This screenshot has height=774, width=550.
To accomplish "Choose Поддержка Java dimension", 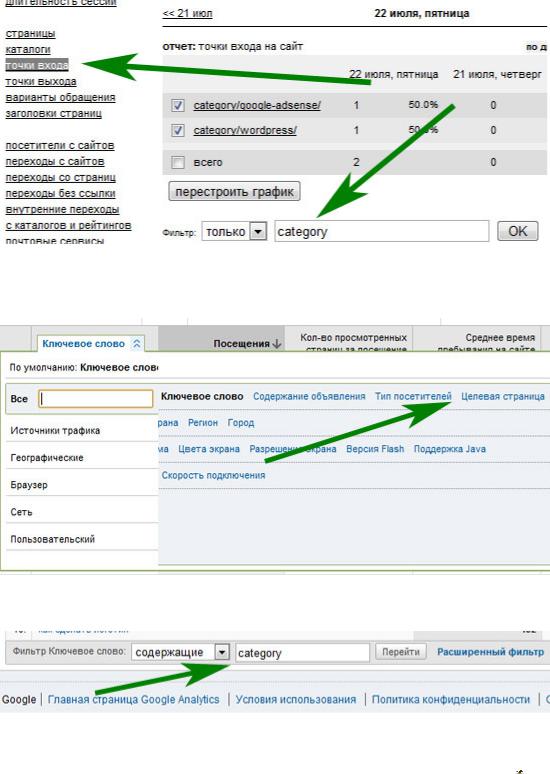I will [450, 449].
